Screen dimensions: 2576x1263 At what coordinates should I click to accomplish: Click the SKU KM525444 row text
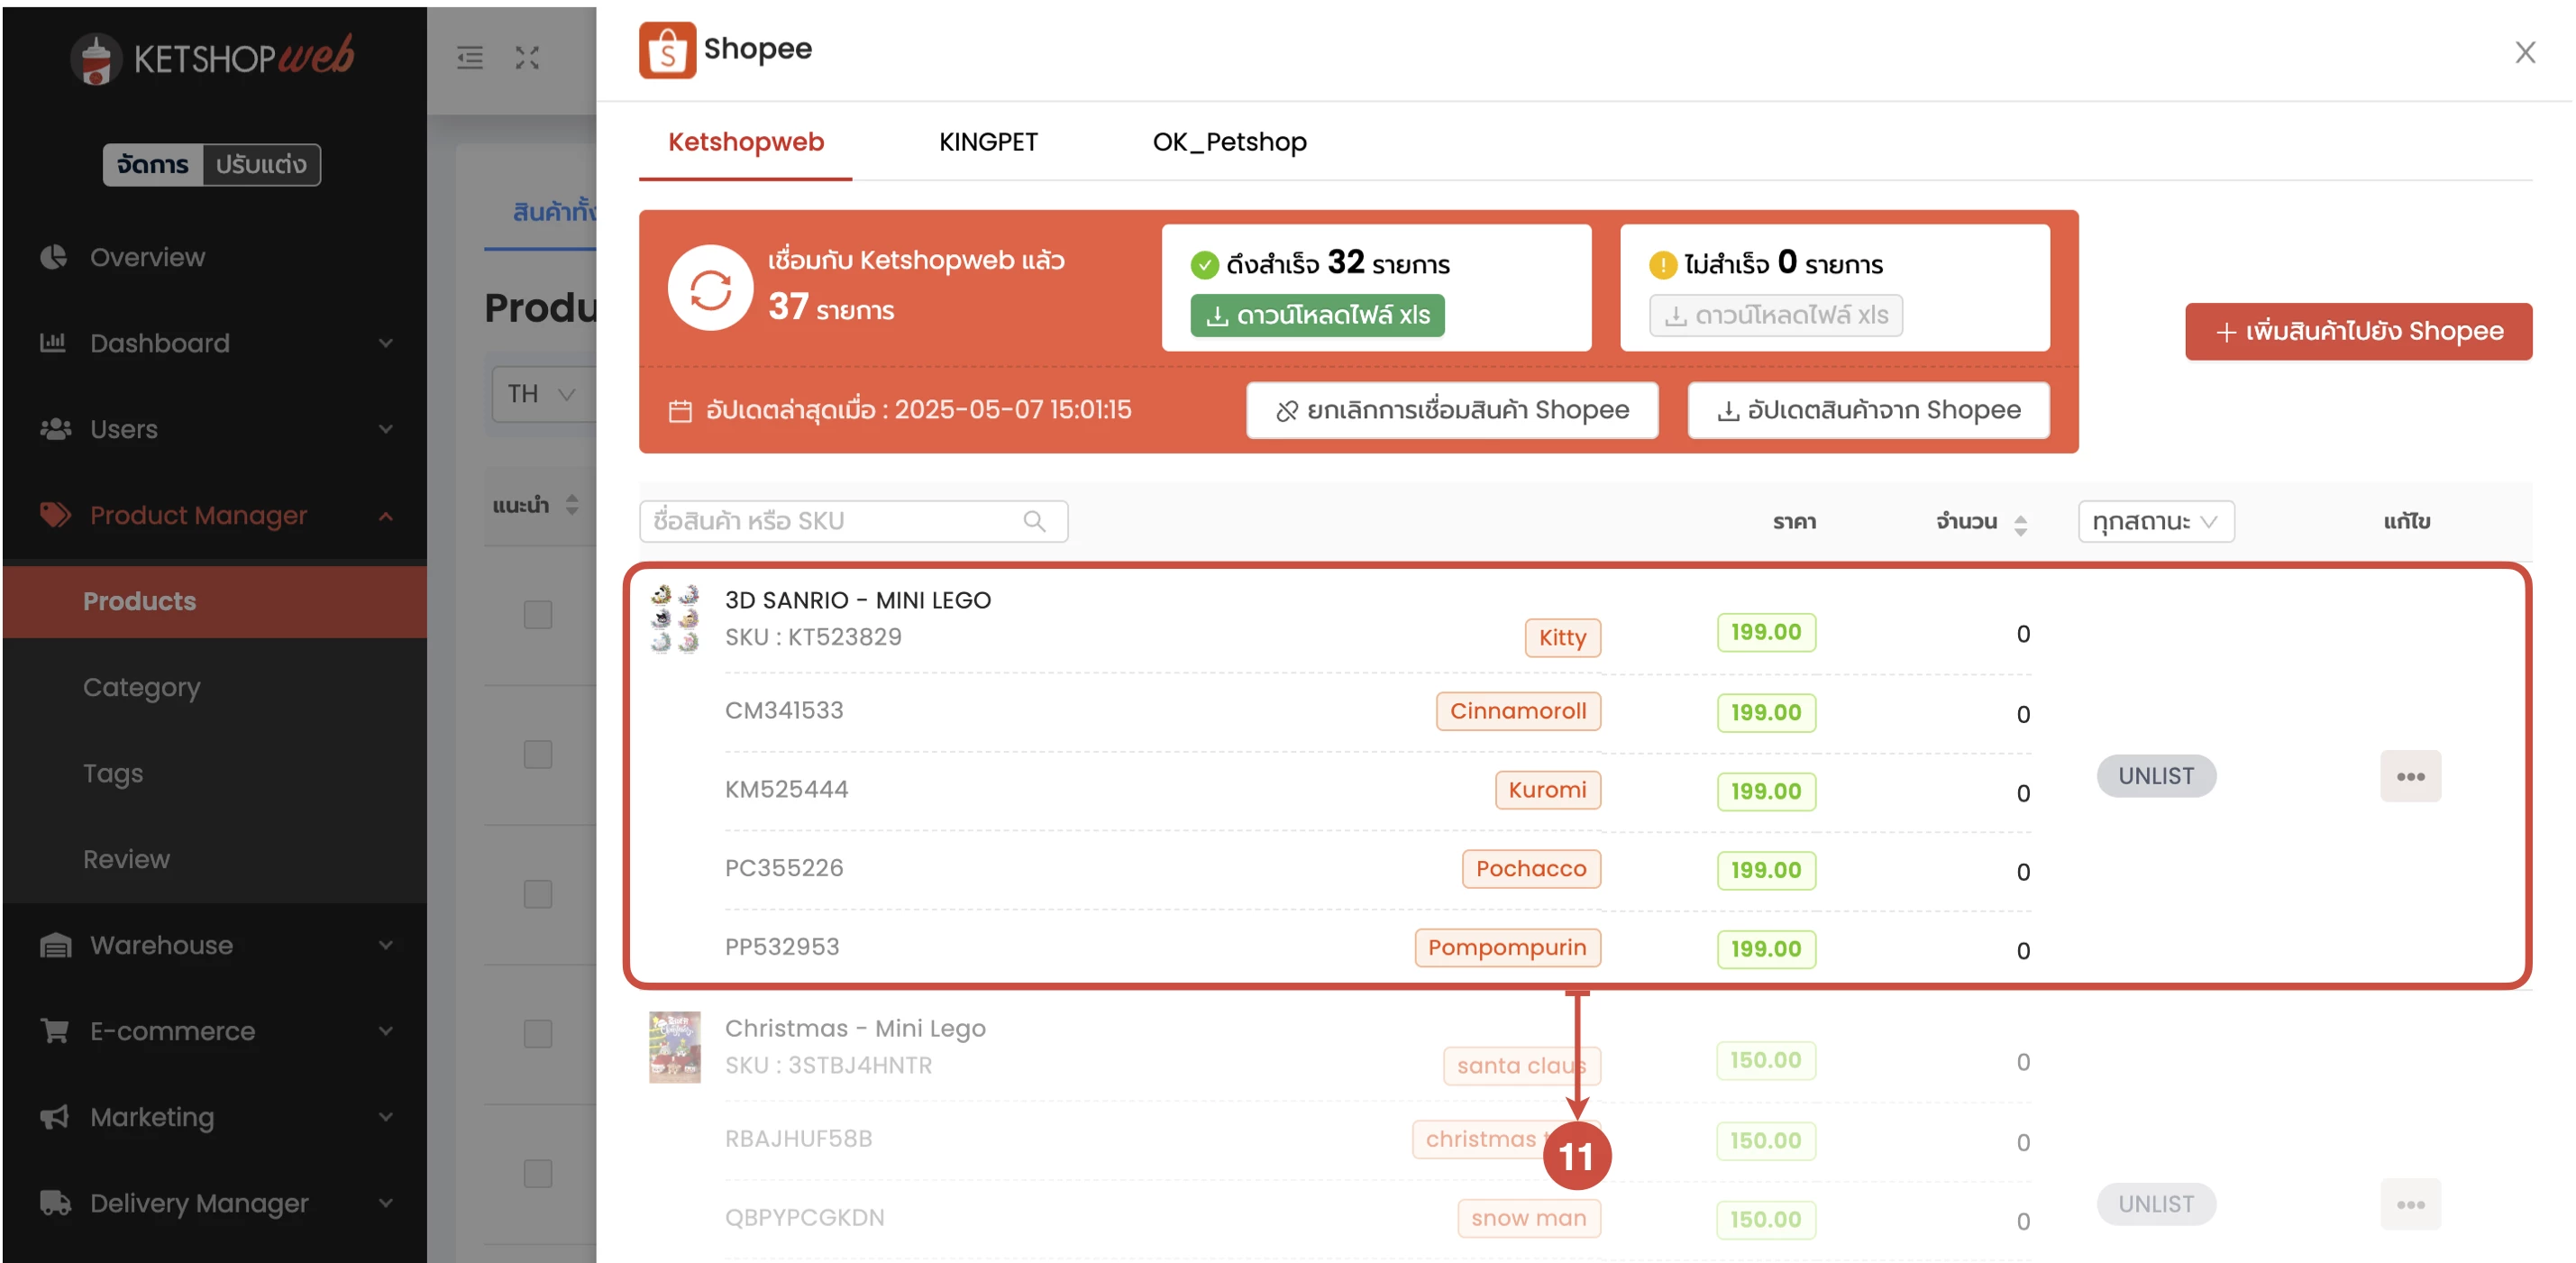pyautogui.click(x=786, y=789)
